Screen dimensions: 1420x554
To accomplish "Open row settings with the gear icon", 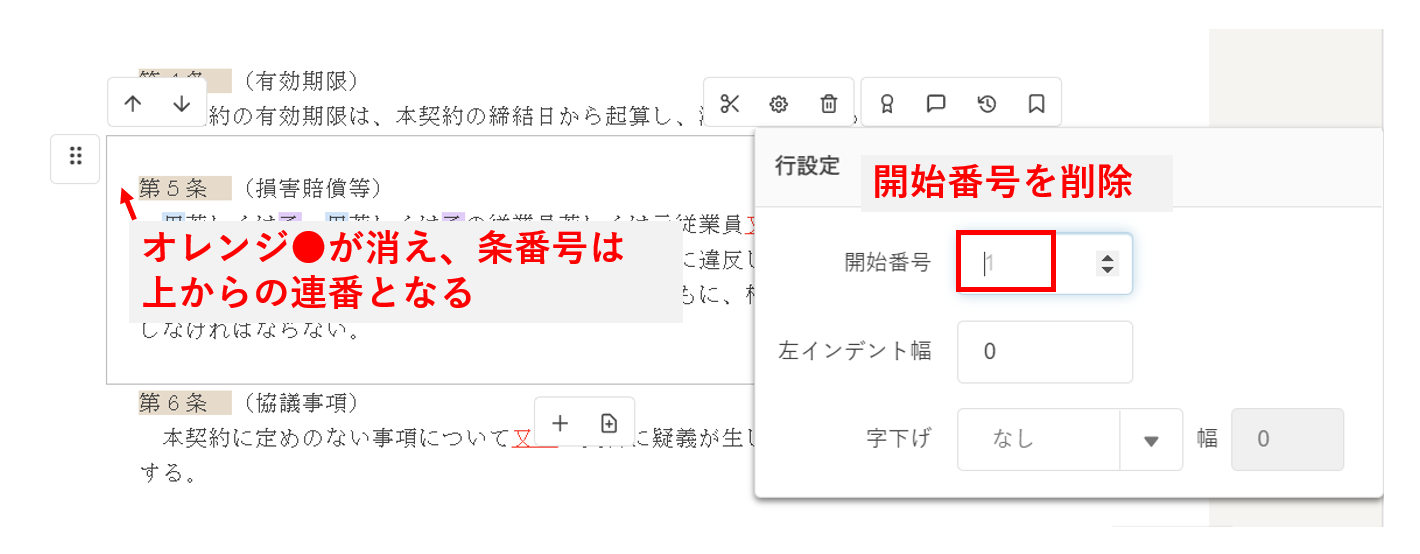I will 779,104.
